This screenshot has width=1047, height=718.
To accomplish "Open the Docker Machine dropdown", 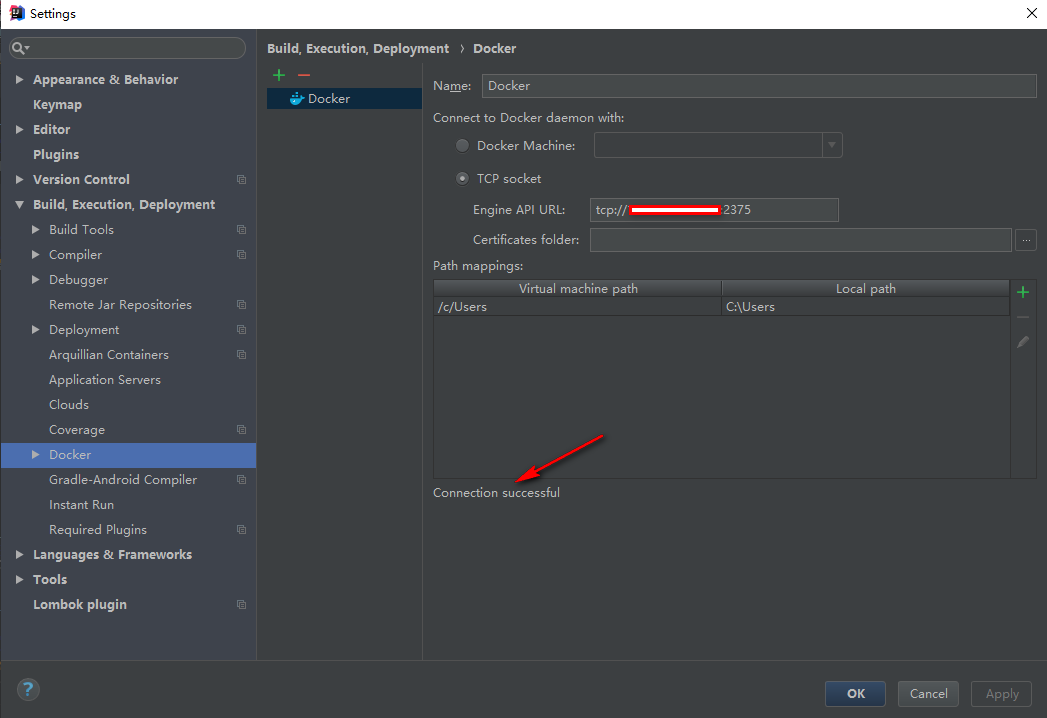I will pyautogui.click(x=832, y=146).
